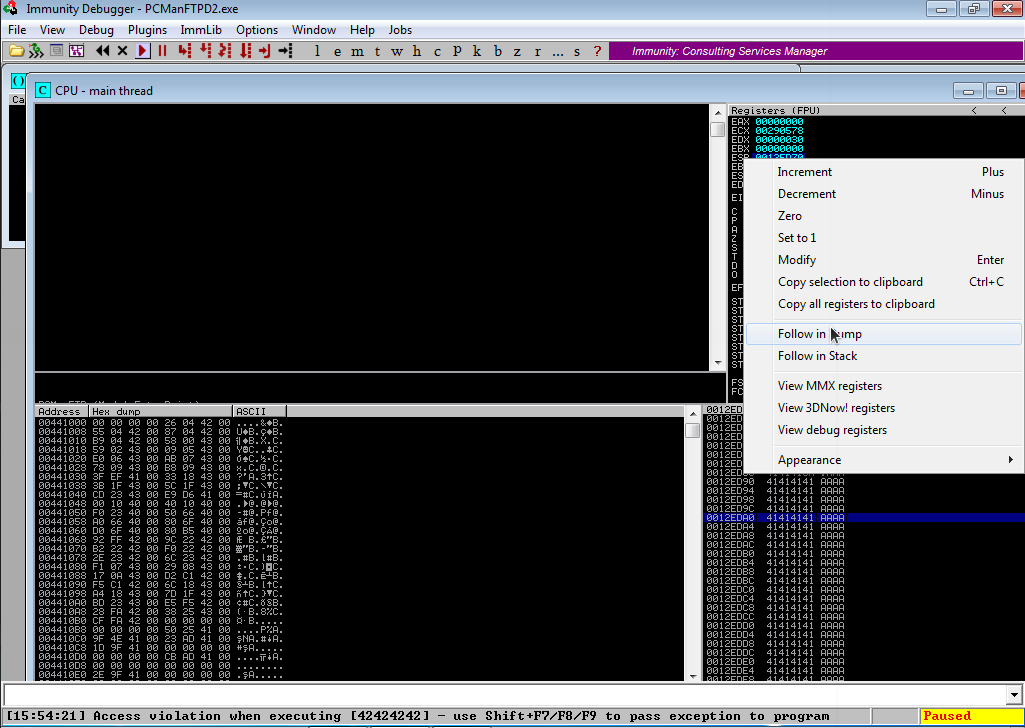The width and height of the screenshot is (1025, 728).
Task: Open Handles window with 'h' button
Action: (x=417, y=51)
